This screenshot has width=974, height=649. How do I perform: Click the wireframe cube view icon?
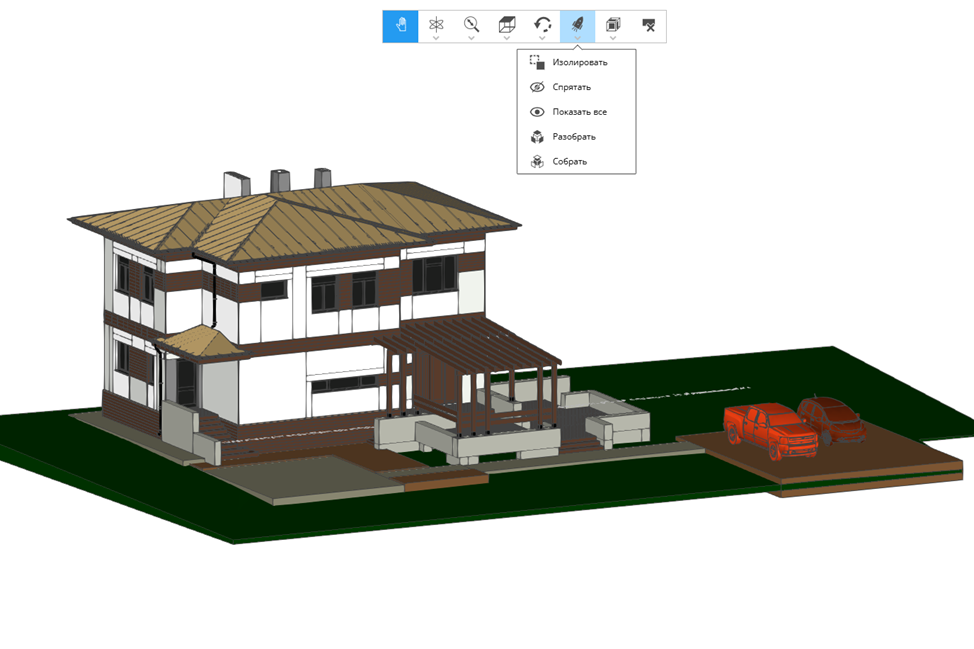[x=507, y=24]
